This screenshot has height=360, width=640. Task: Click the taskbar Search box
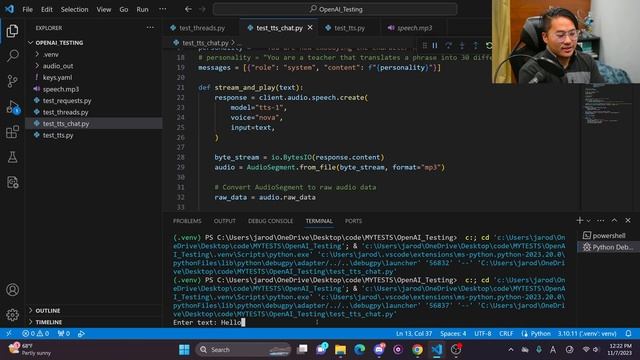(243, 349)
